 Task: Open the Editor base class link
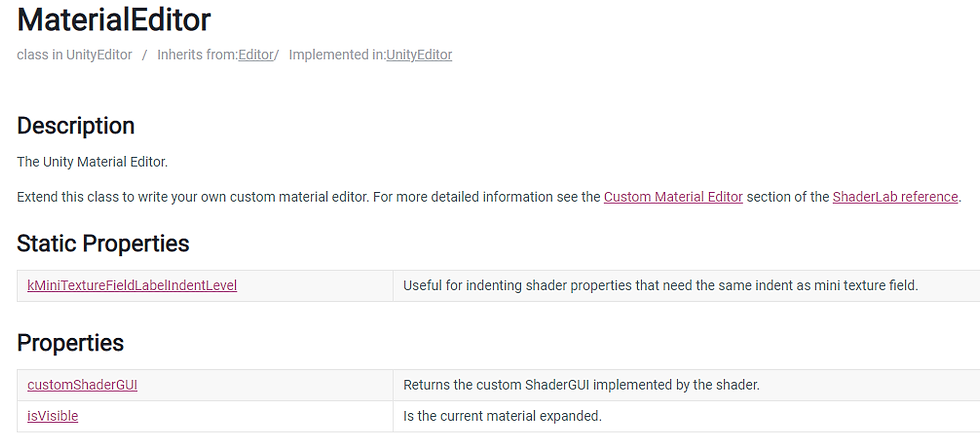tap(256, 55)
